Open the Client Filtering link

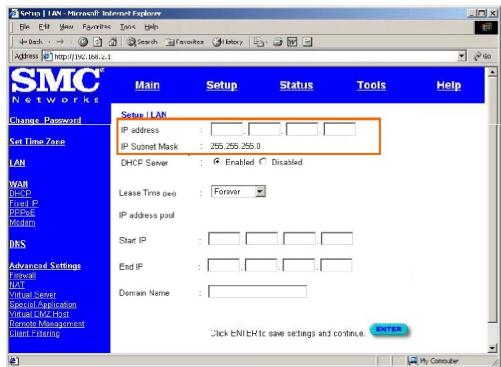coord(35,333)
